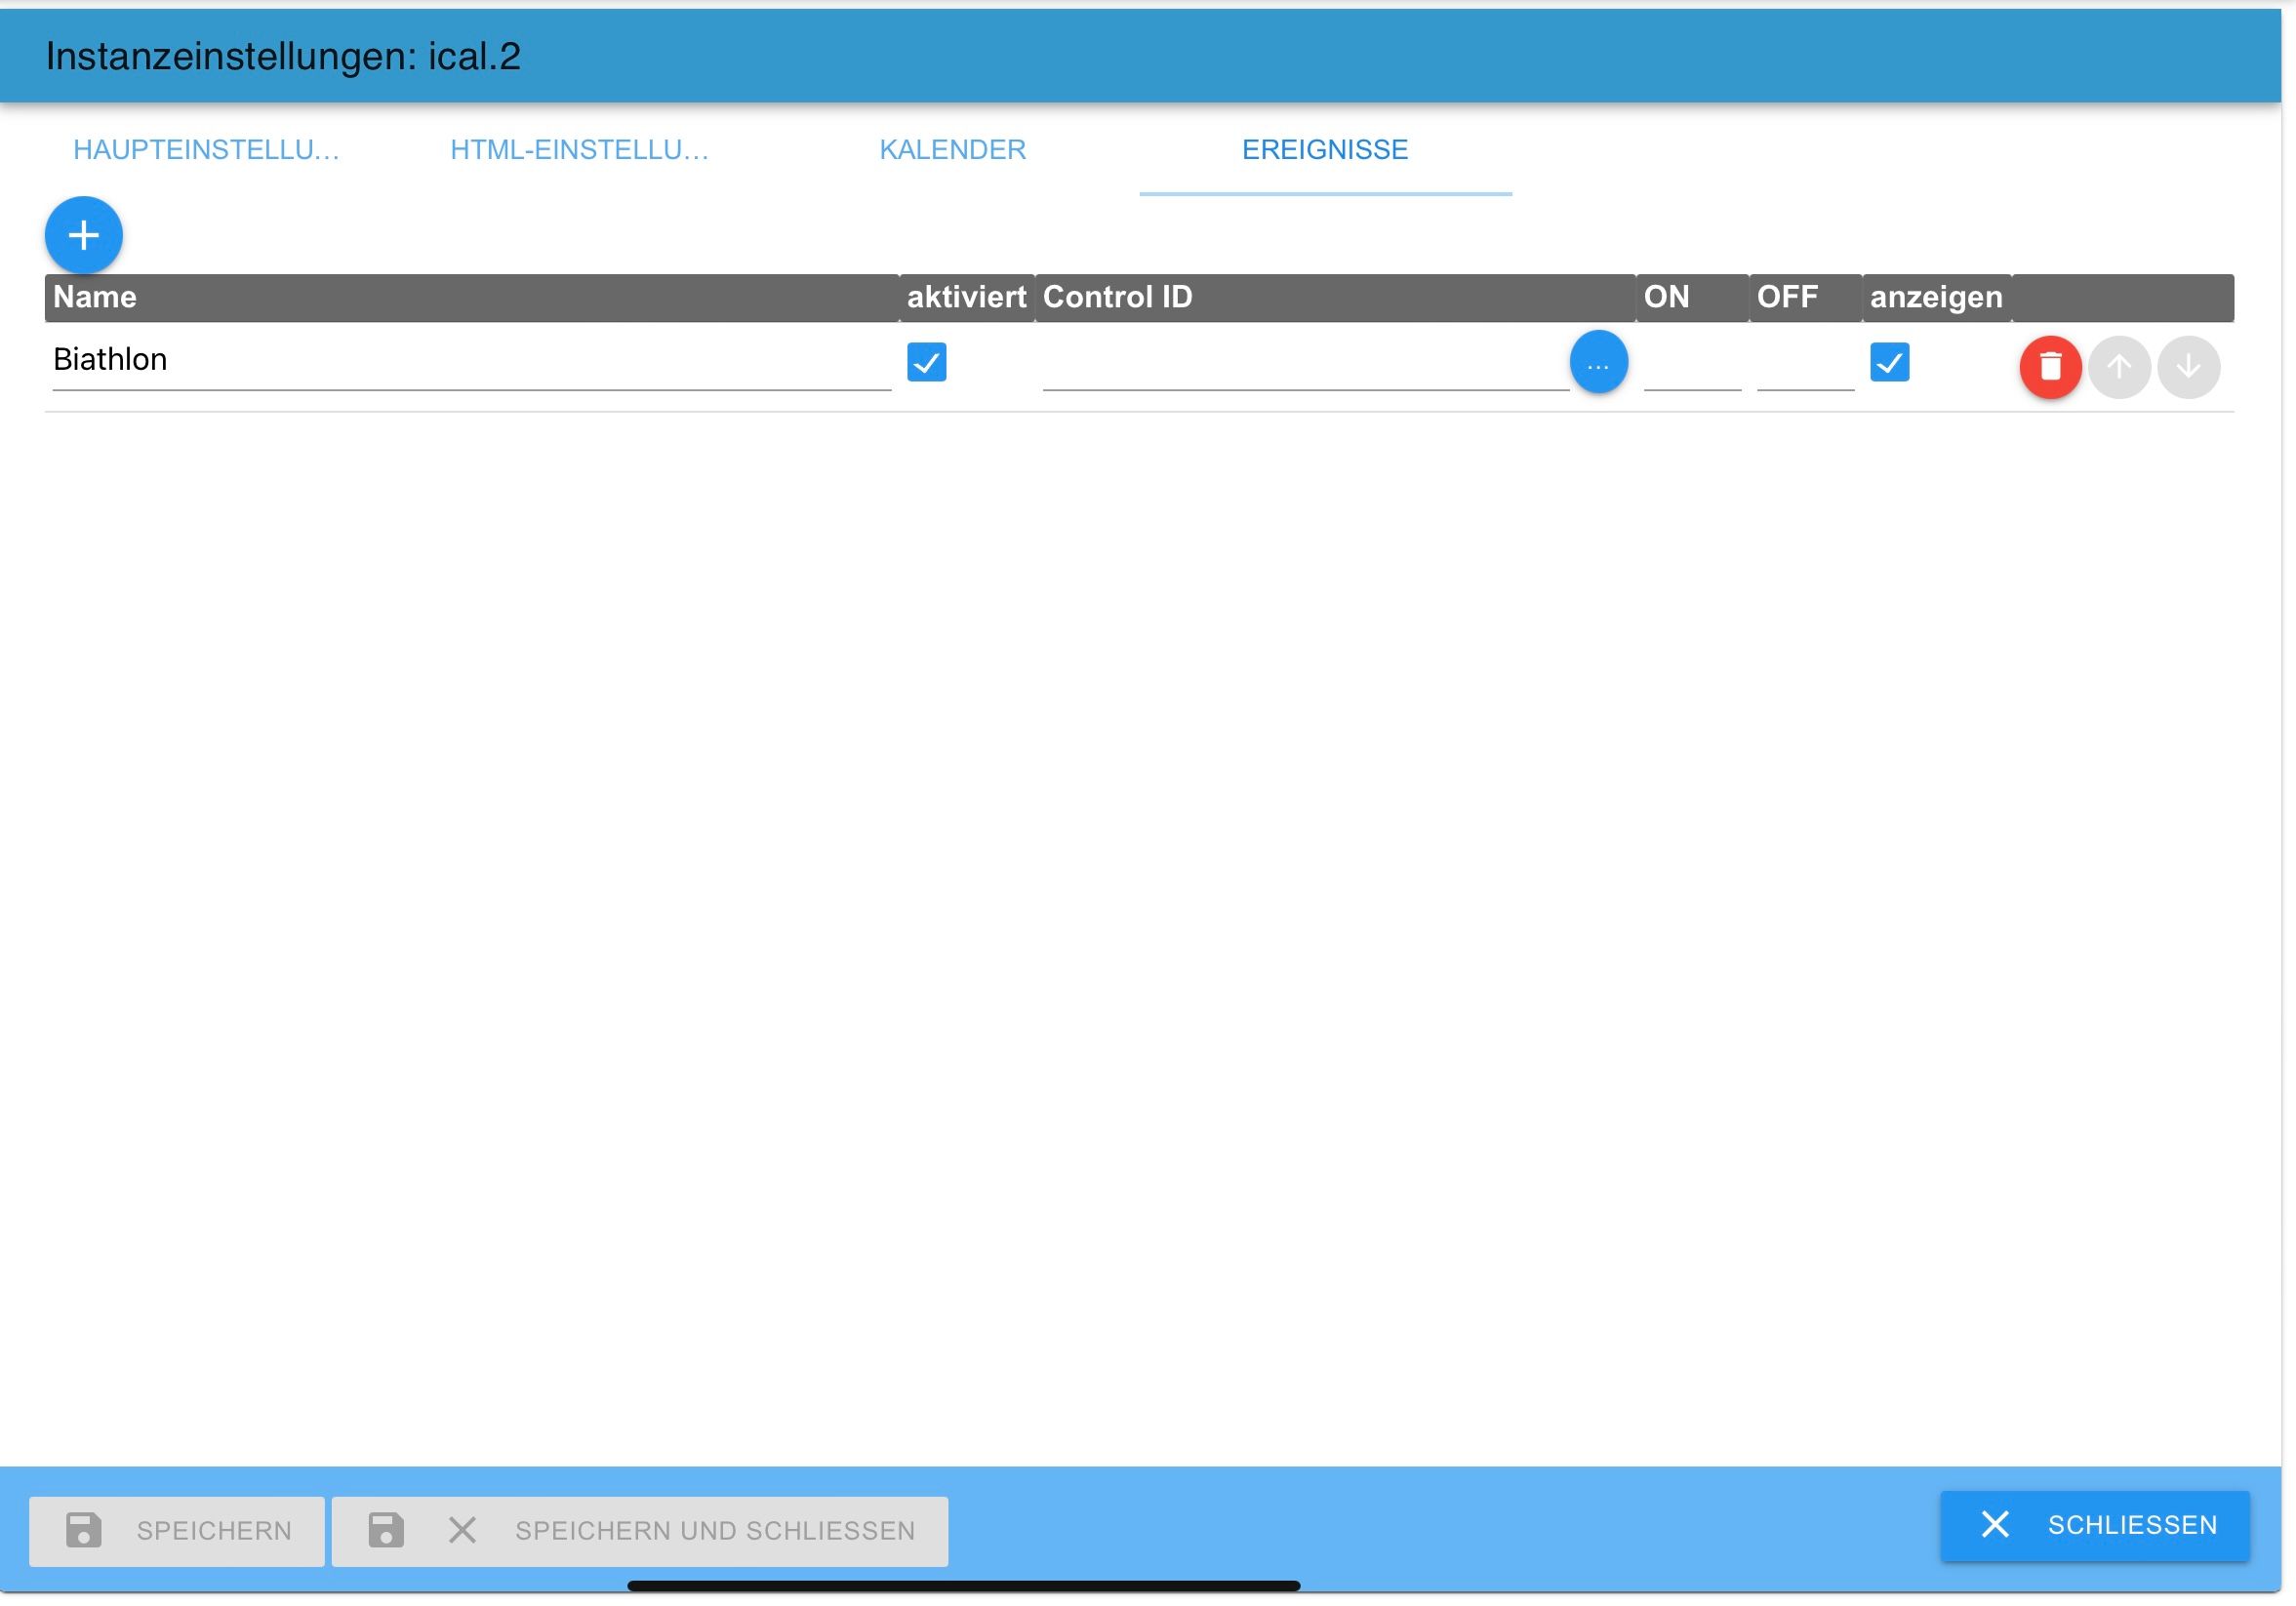
Task: Open Control ID selector with dots button
Action: tap(1598, 362)
